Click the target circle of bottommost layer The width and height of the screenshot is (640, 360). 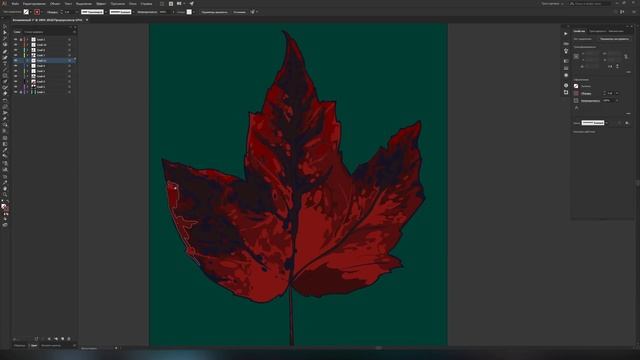click(69, 92)
